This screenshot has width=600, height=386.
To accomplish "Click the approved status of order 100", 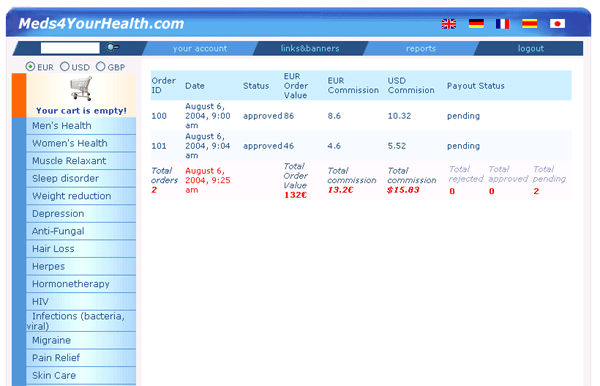I will (x=262, y=116).
